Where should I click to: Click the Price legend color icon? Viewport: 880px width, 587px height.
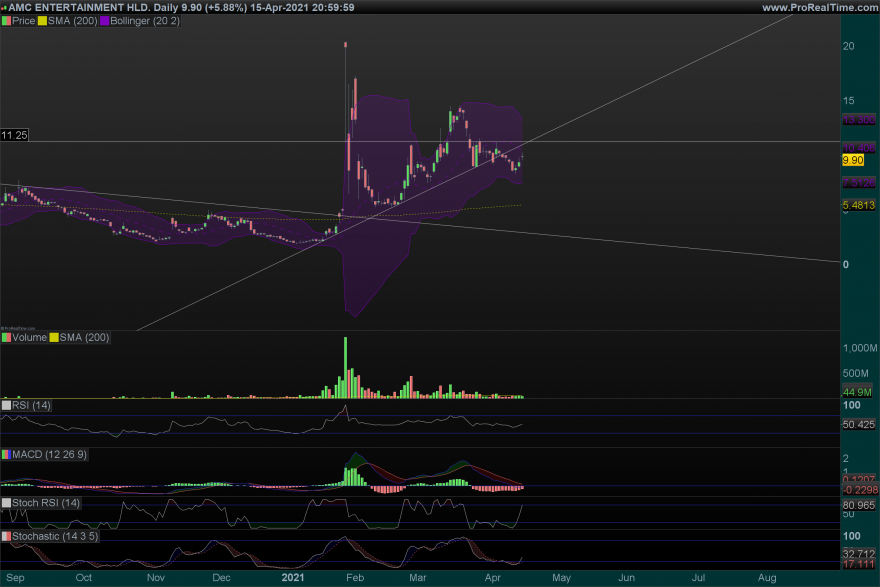pyautogui.click(x=5, y=20)
